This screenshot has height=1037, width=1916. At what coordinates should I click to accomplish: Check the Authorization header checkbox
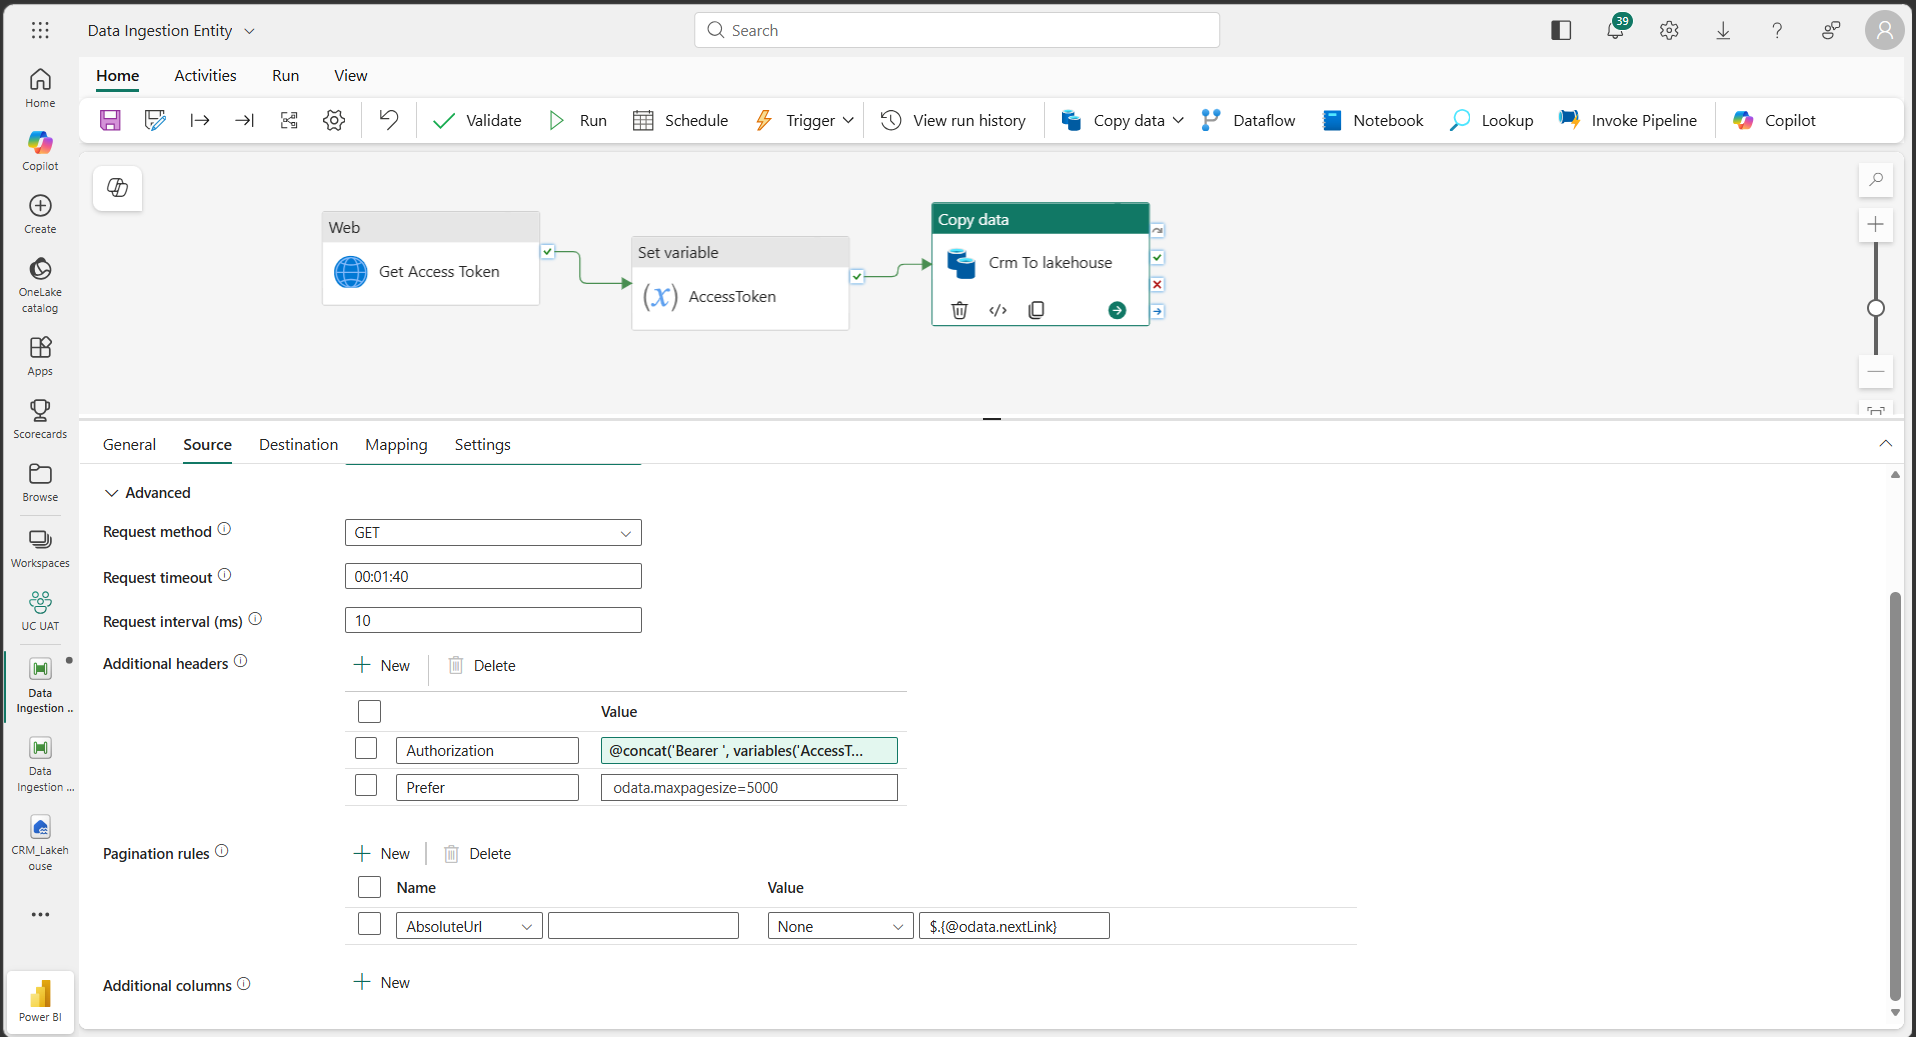coord(366,748)
